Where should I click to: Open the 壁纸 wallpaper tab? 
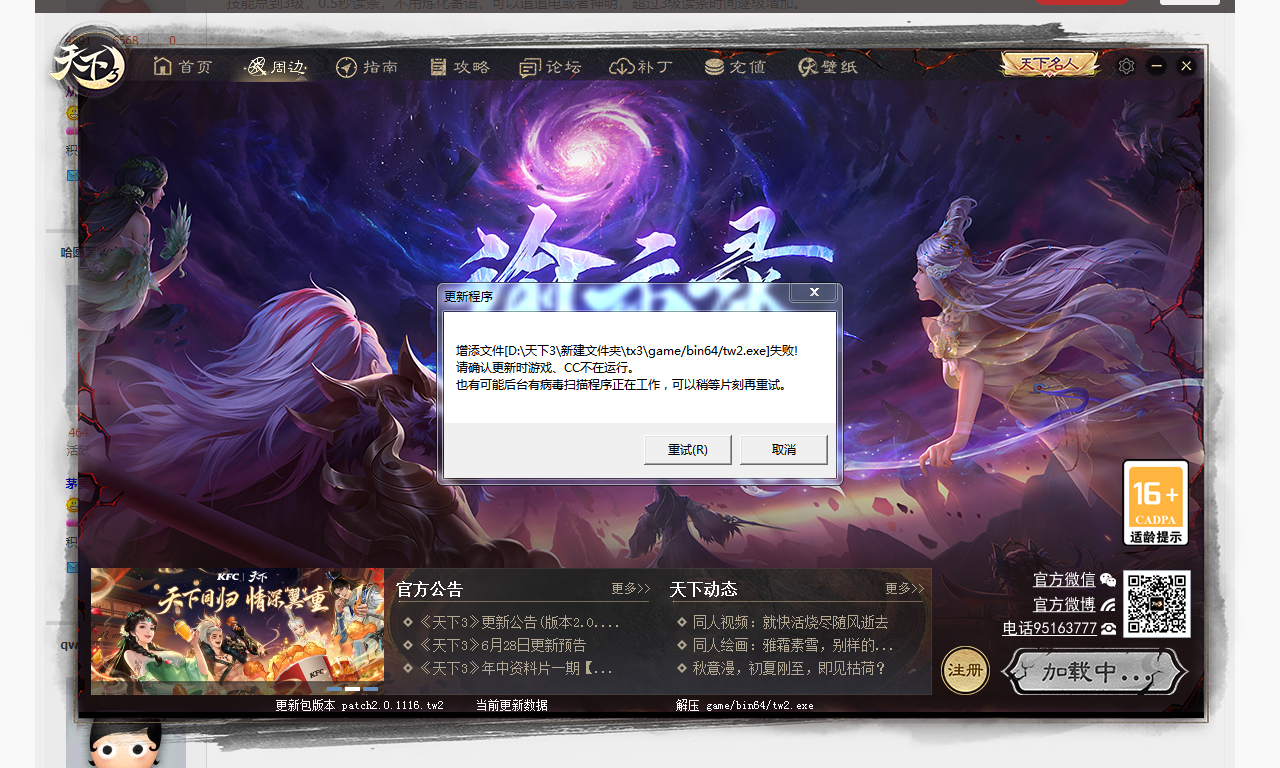827,67
